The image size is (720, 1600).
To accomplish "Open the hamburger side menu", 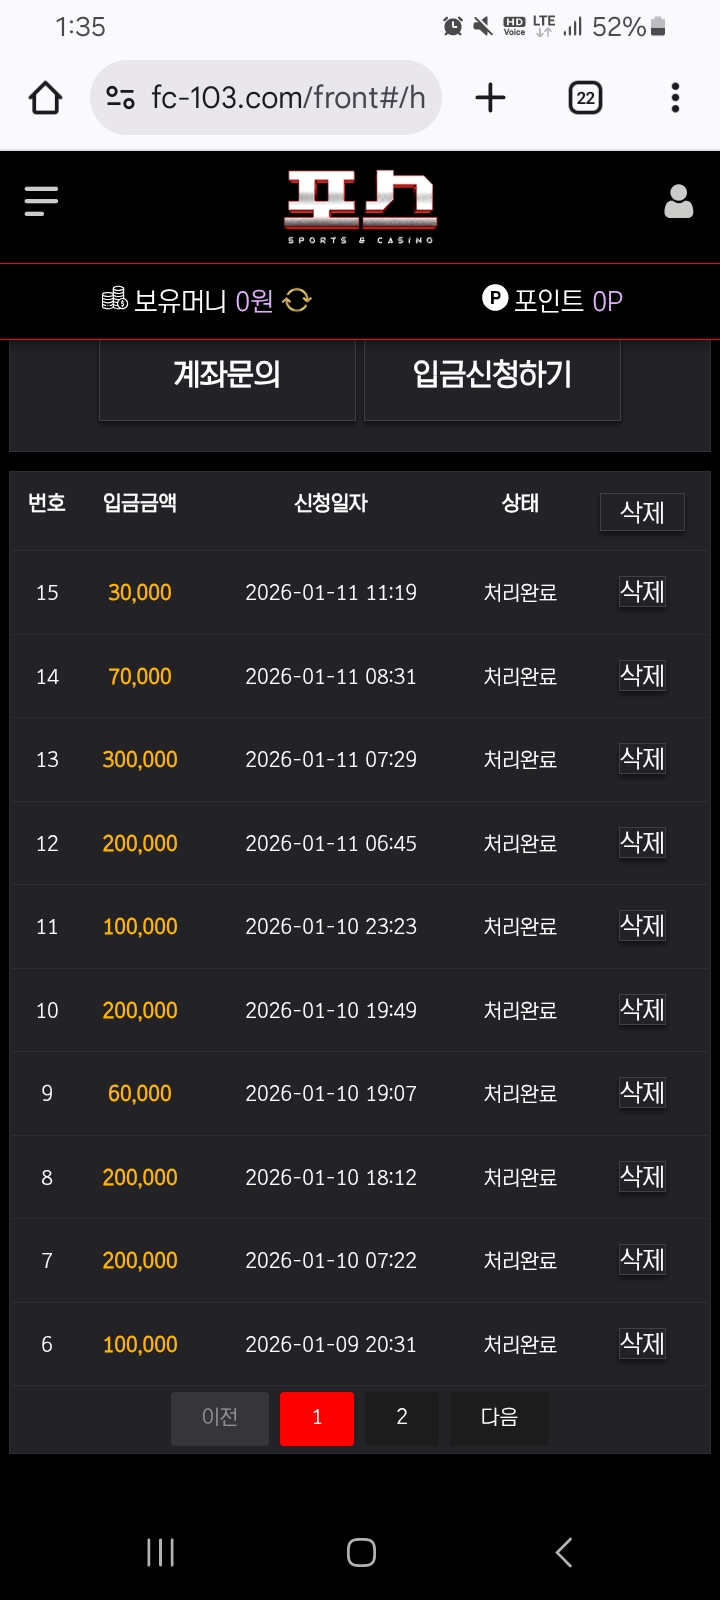I will 41,201.
